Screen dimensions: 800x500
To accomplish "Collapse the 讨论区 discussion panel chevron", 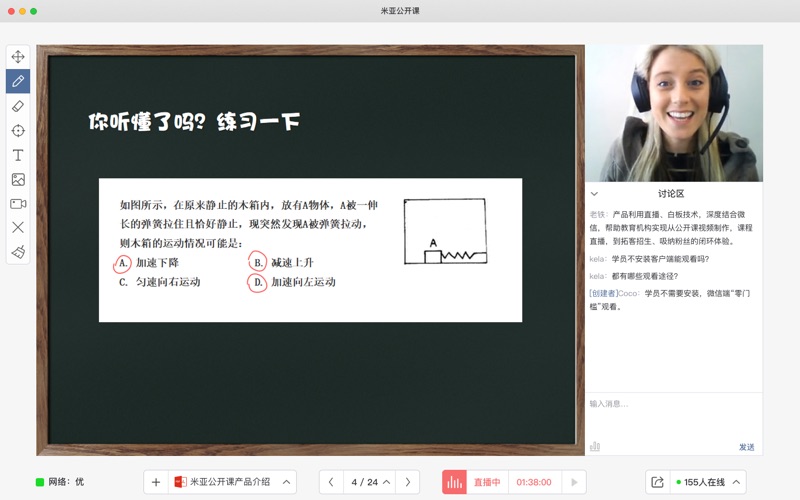I will [595, 194].
